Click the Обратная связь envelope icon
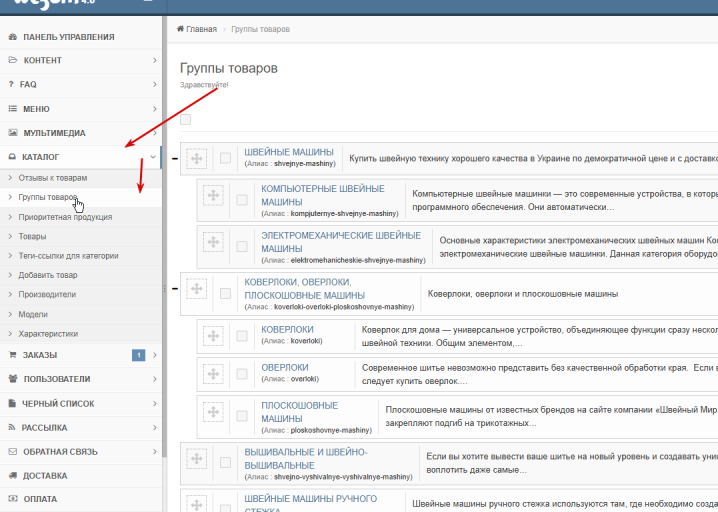This screenshot has height=512, width=718. [x=13, y=452]
